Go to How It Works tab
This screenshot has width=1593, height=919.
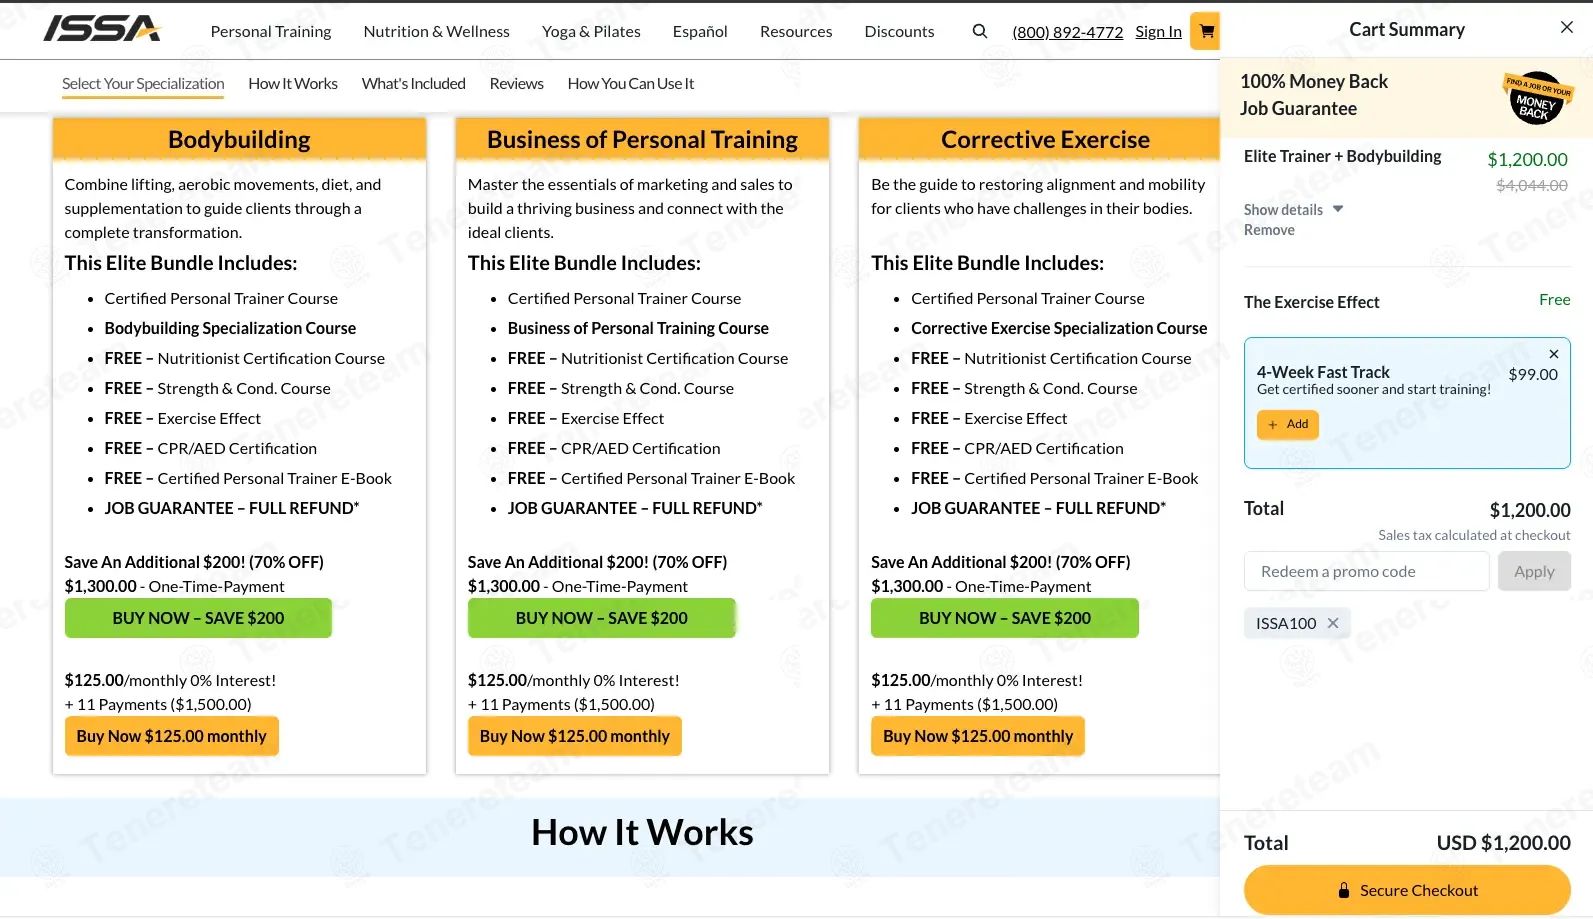293,84
